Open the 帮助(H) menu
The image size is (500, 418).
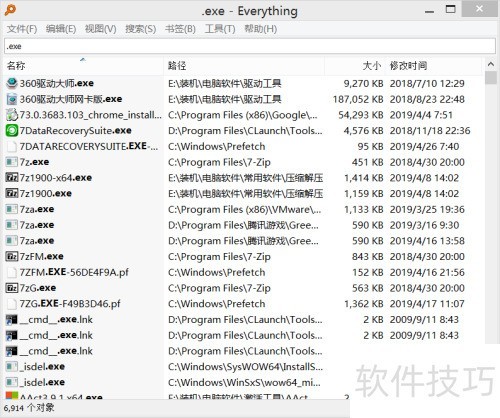tap(260, 29)
